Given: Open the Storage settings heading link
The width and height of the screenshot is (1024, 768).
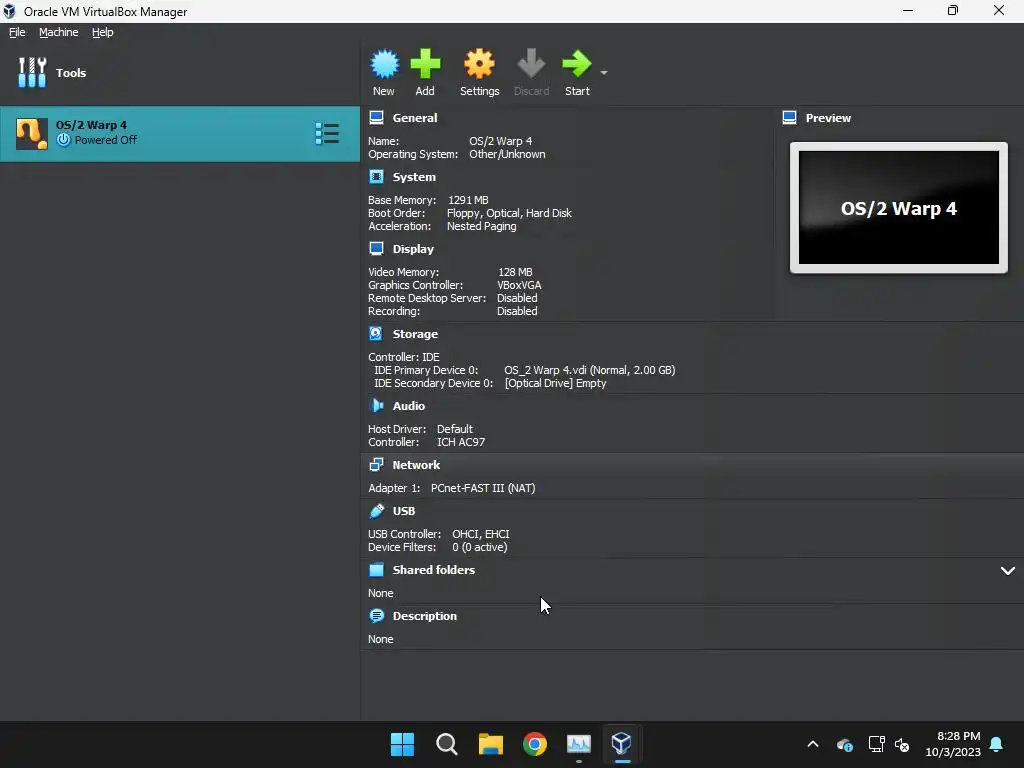Looking at the screenshot, I should coord(415,334).
